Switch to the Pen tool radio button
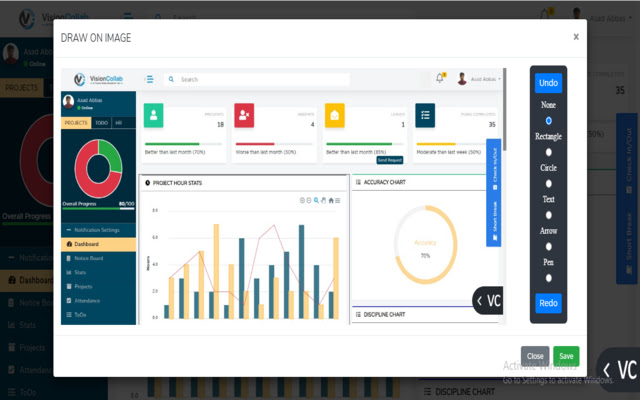Screen dimensions: 640x400 tap(548, 278)
